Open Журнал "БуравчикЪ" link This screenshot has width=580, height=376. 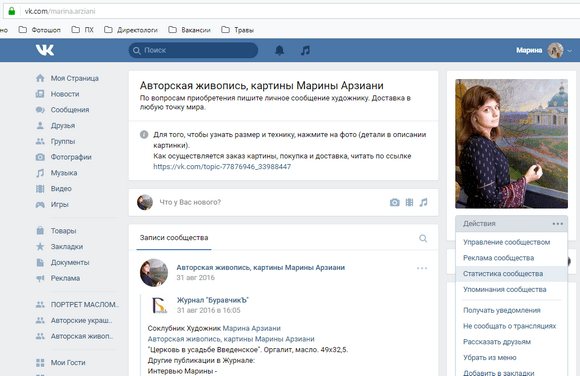pos(213,300)
